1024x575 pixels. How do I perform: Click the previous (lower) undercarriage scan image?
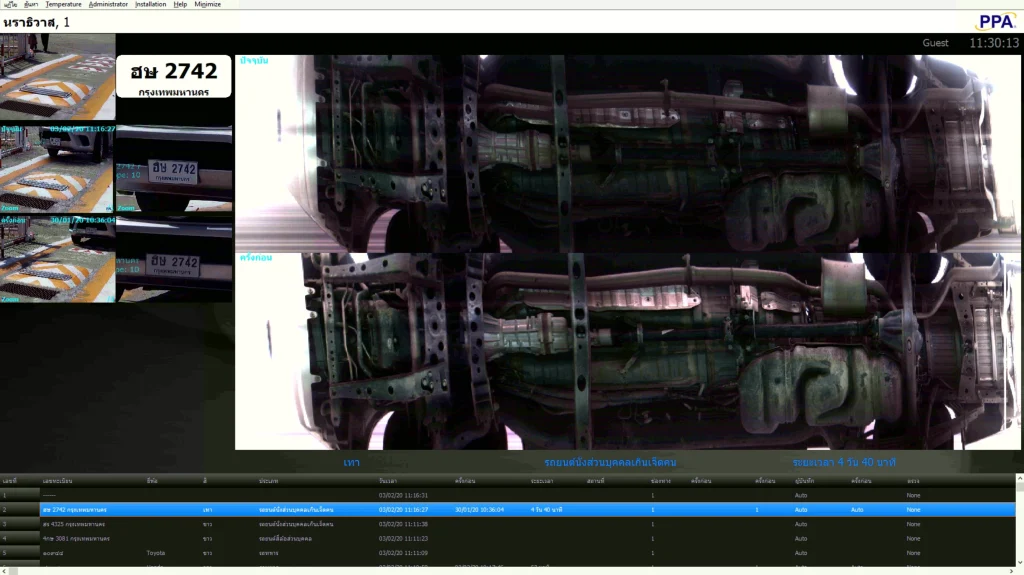(x=627, y=351)
